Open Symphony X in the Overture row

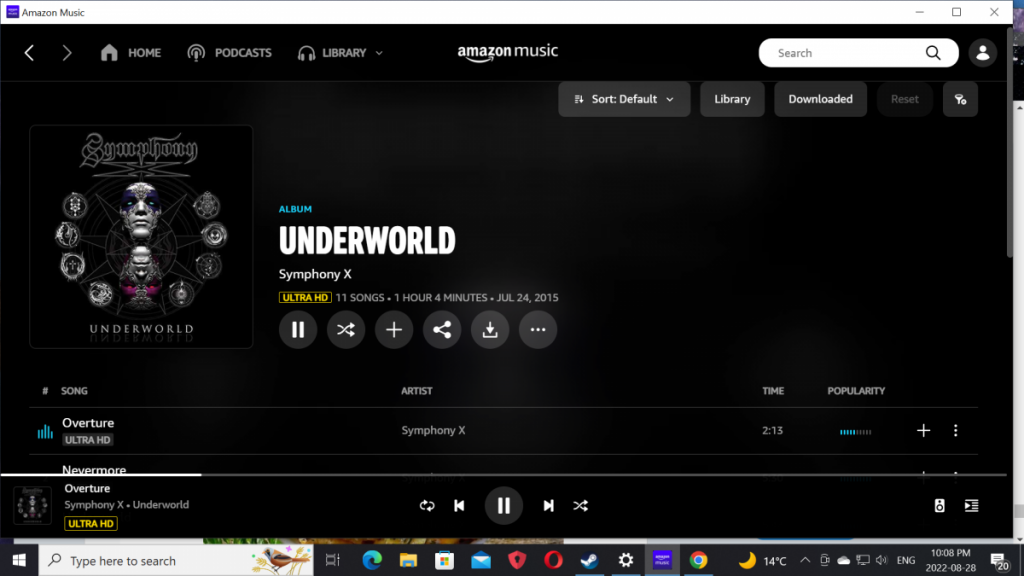[x=434, y=430]
